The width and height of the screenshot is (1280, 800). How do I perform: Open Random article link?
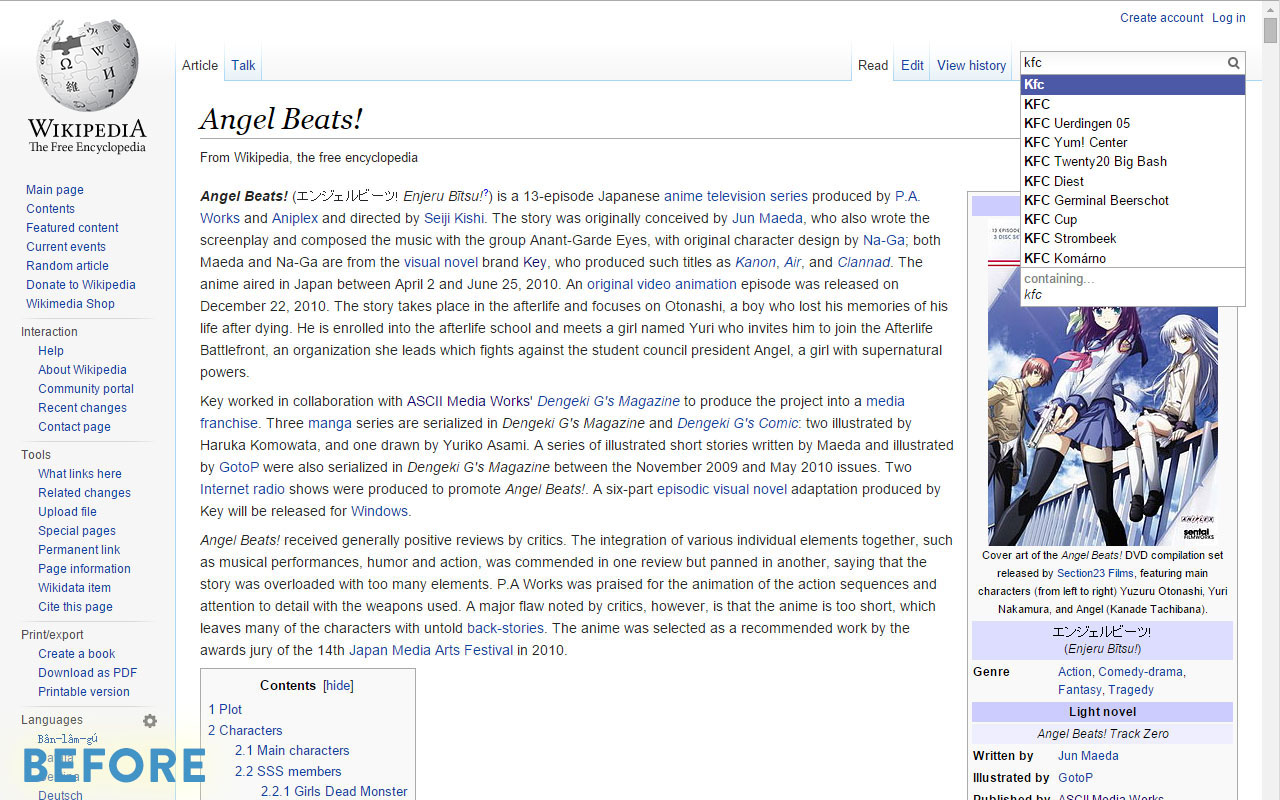[67, 266]
